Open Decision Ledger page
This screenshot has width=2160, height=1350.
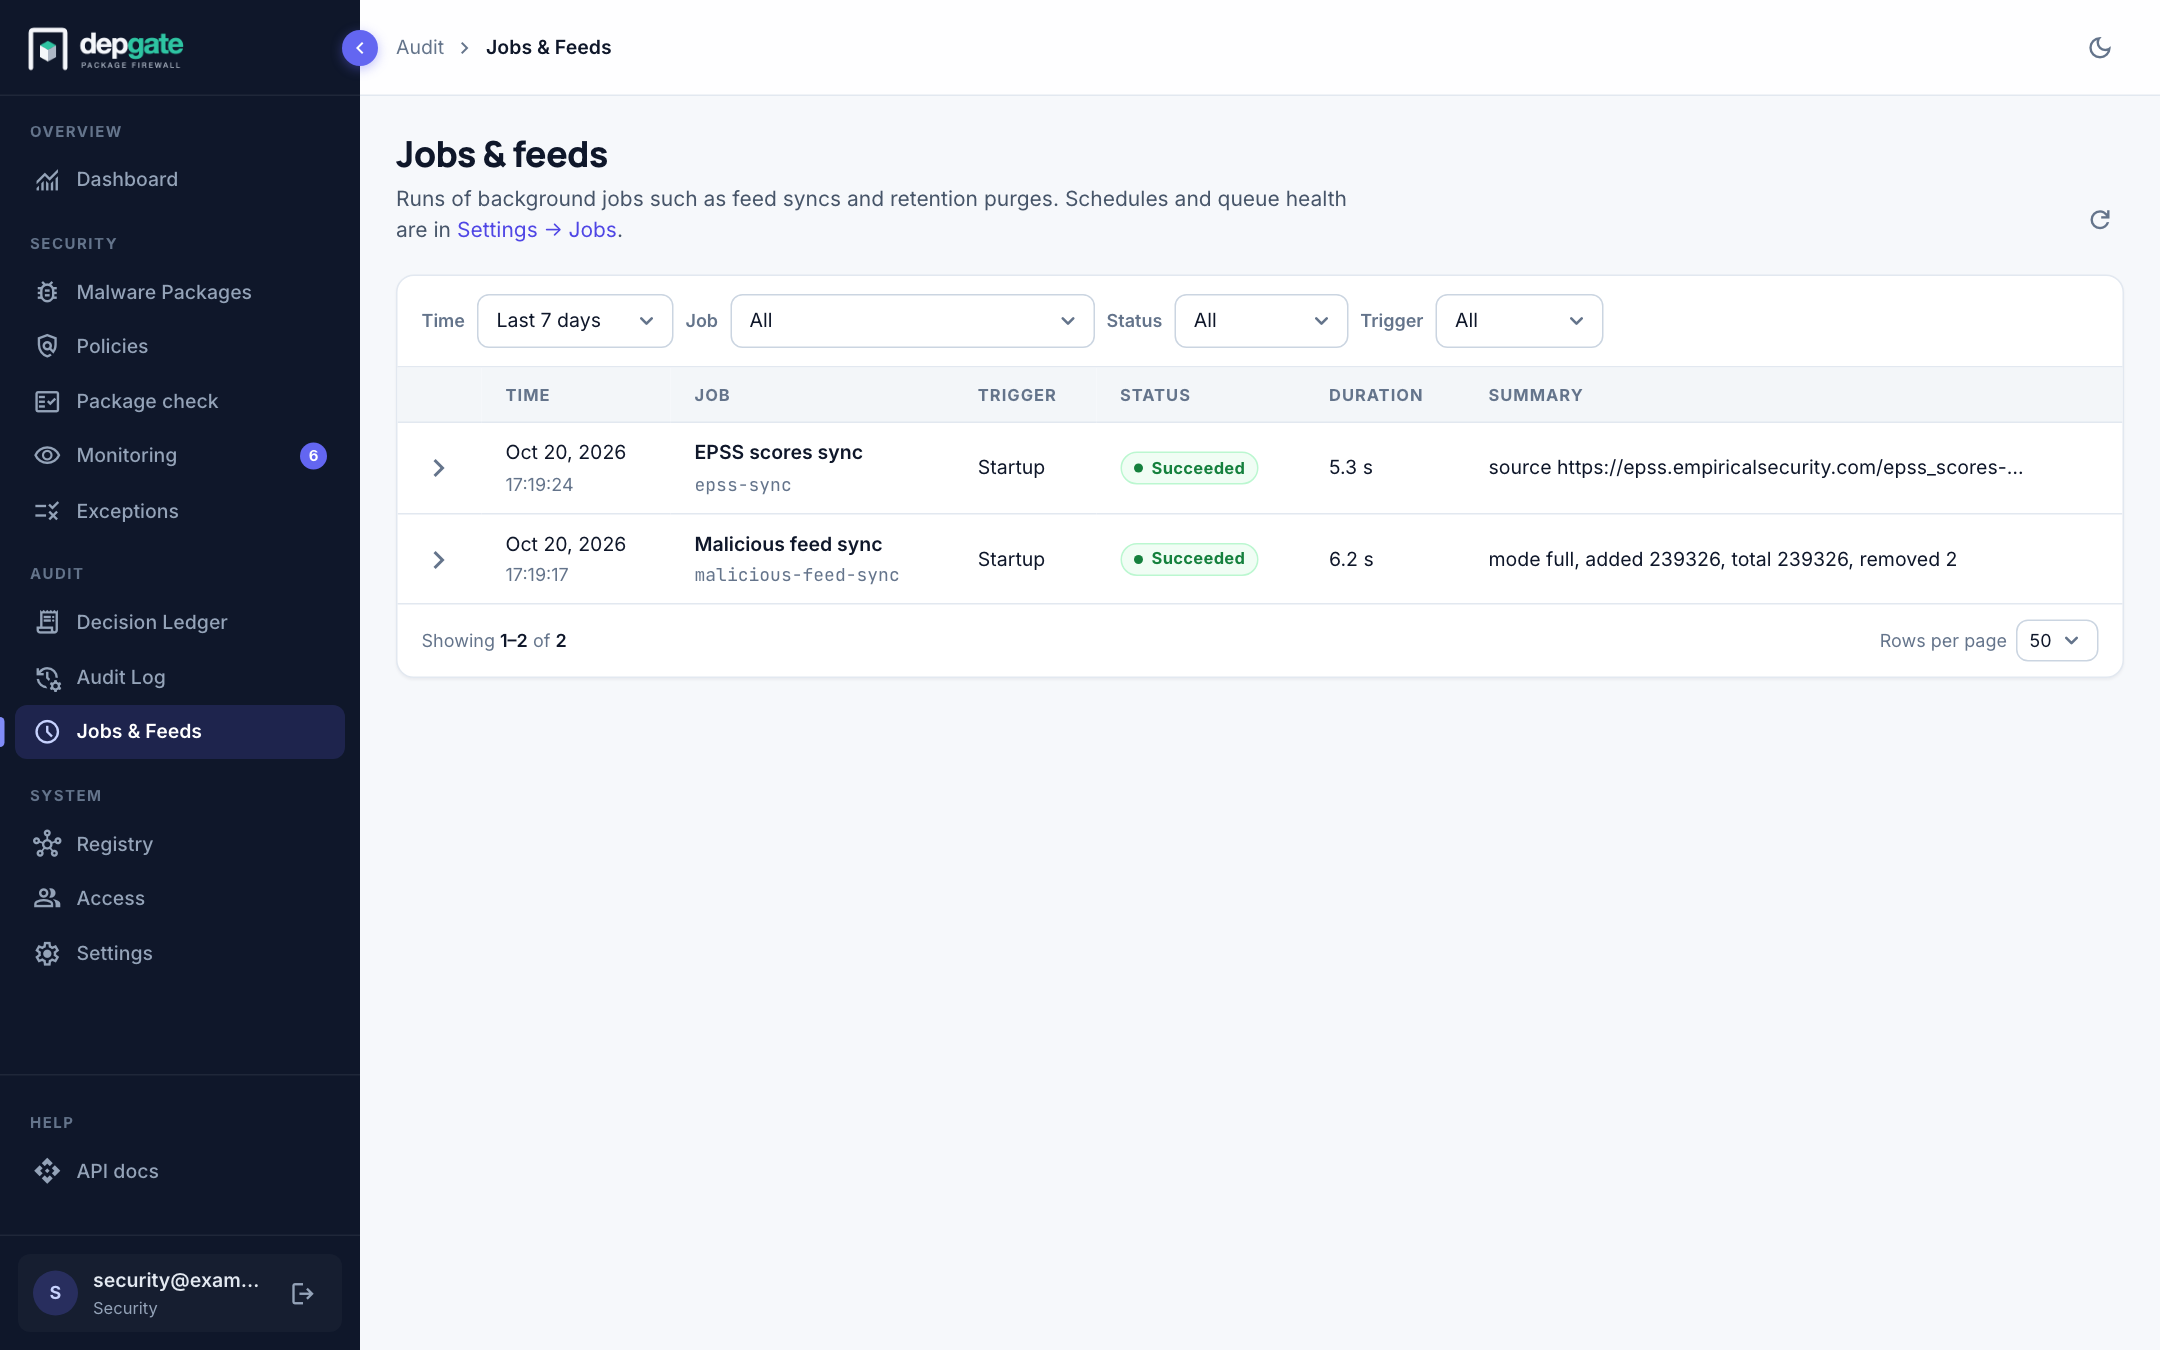coord(180,622)
